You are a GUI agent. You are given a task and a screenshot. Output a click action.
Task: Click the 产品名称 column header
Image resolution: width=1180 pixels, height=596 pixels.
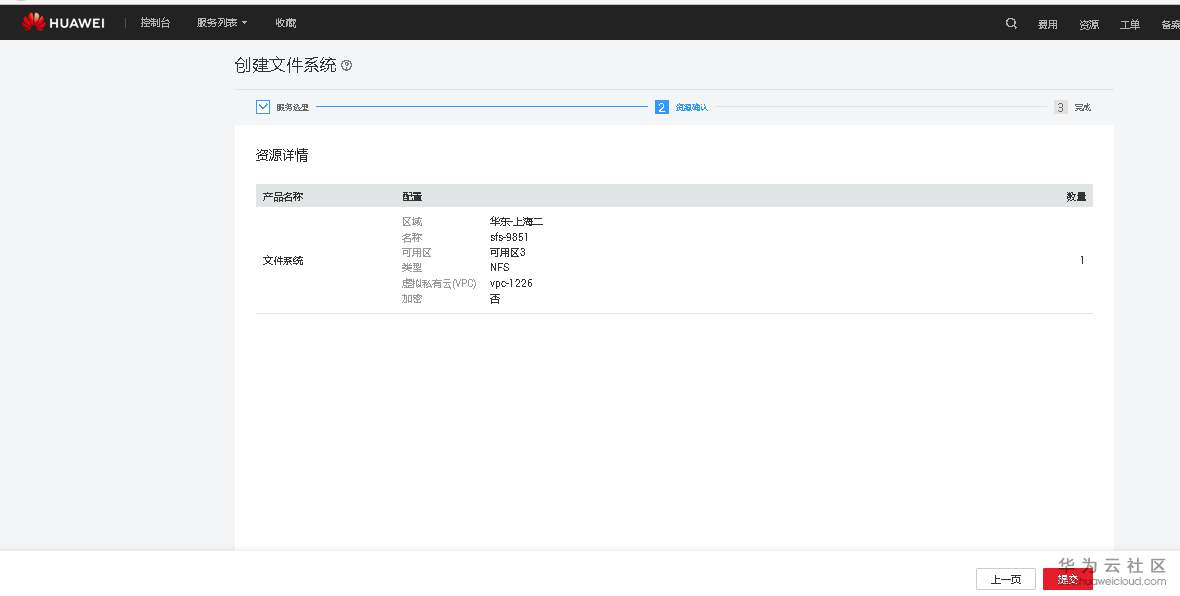point(283,196)
